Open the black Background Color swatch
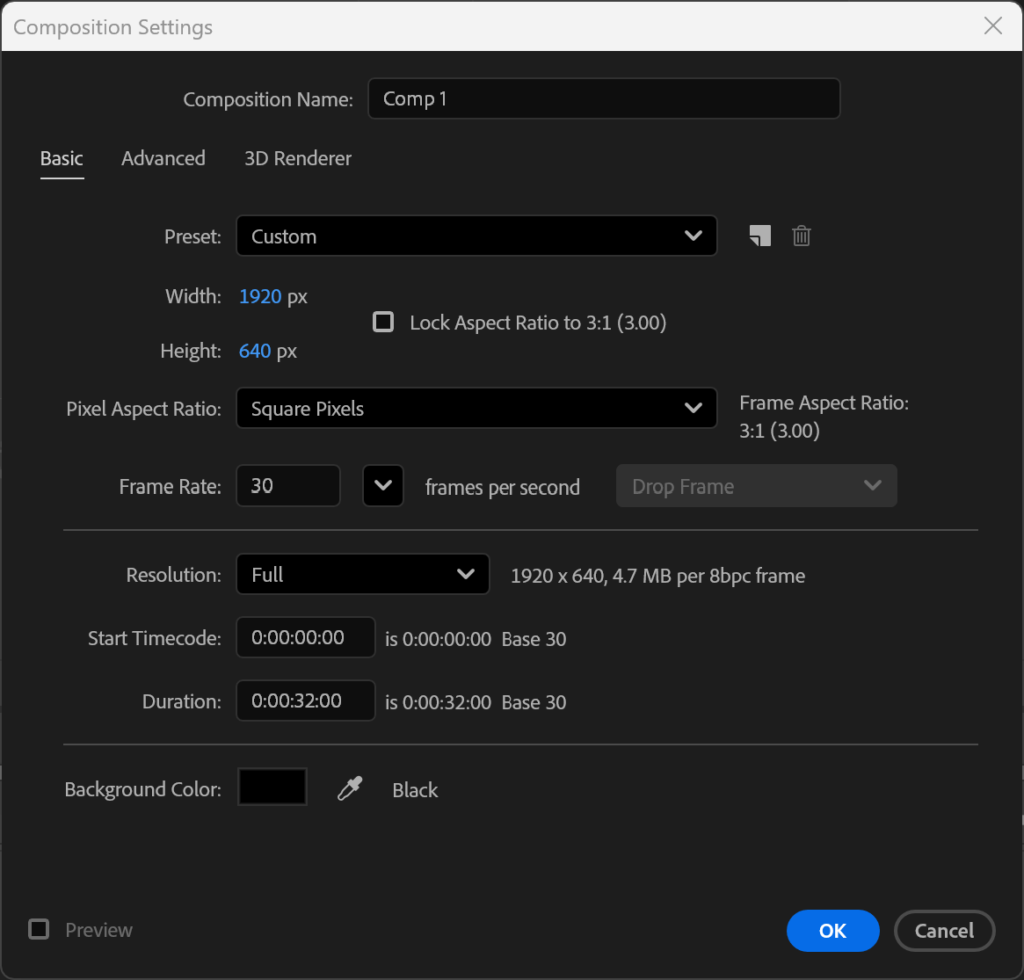The height and width of the screenshot is (980, 1024). 272,787
